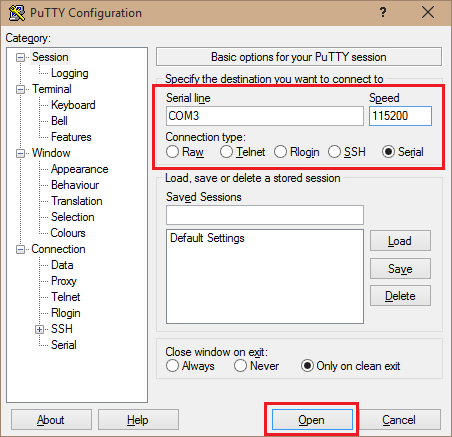Collapse the Session tree node
Image resolution: width=452 pixels, height=437 pixels.
(20, 57)
